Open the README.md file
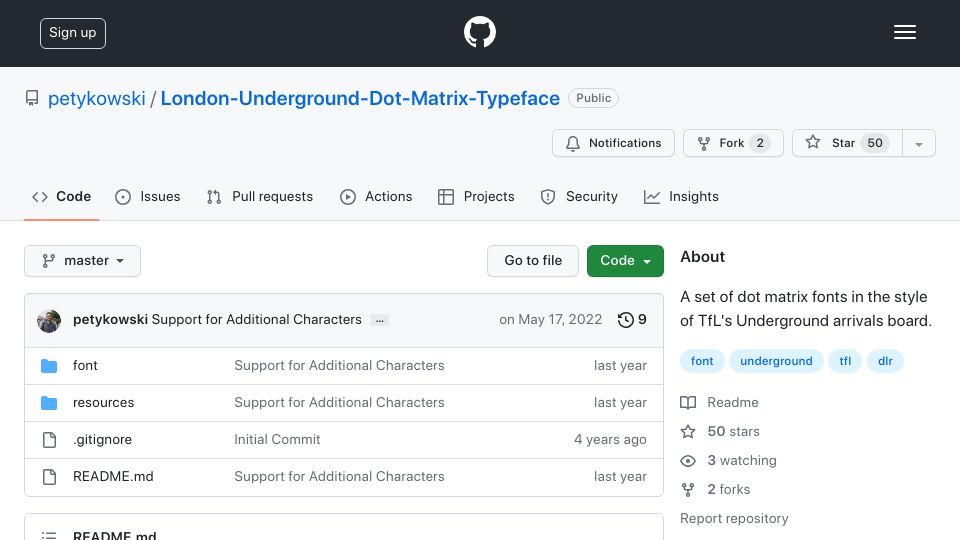This screenshot has width=960, height=540. click(x=113, y=476)
